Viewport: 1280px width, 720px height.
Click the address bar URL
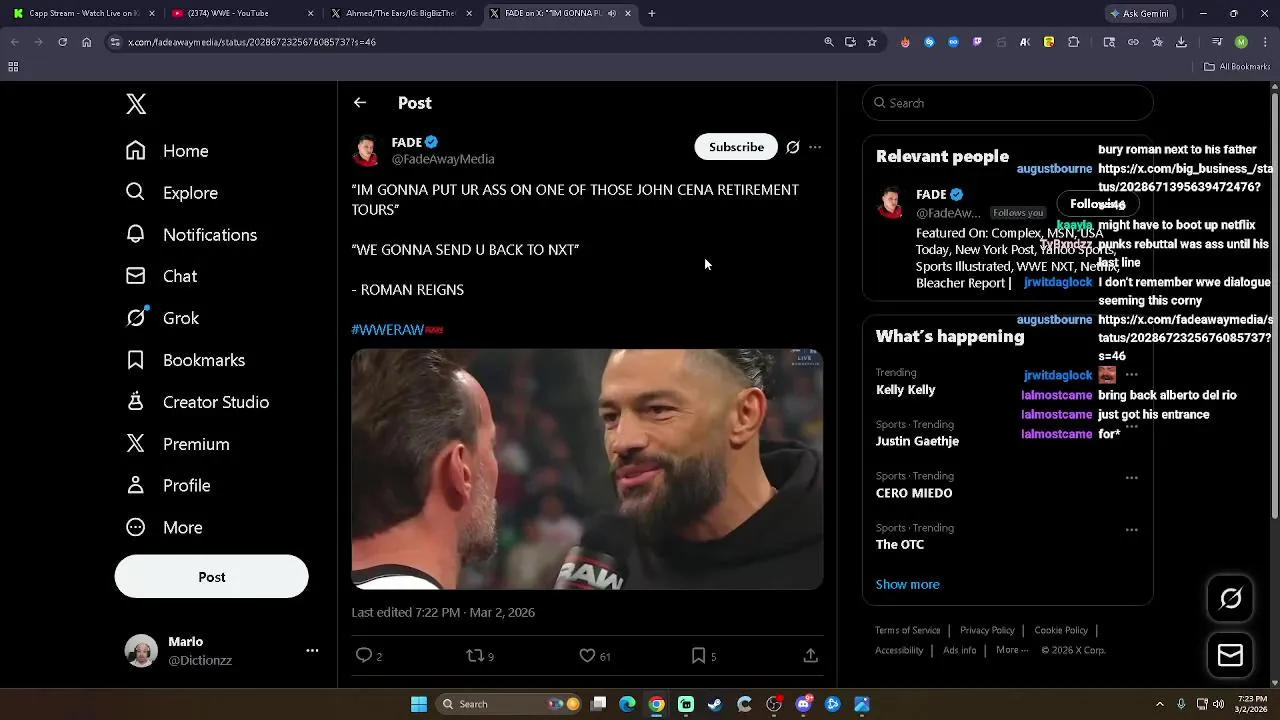(252, 42)
